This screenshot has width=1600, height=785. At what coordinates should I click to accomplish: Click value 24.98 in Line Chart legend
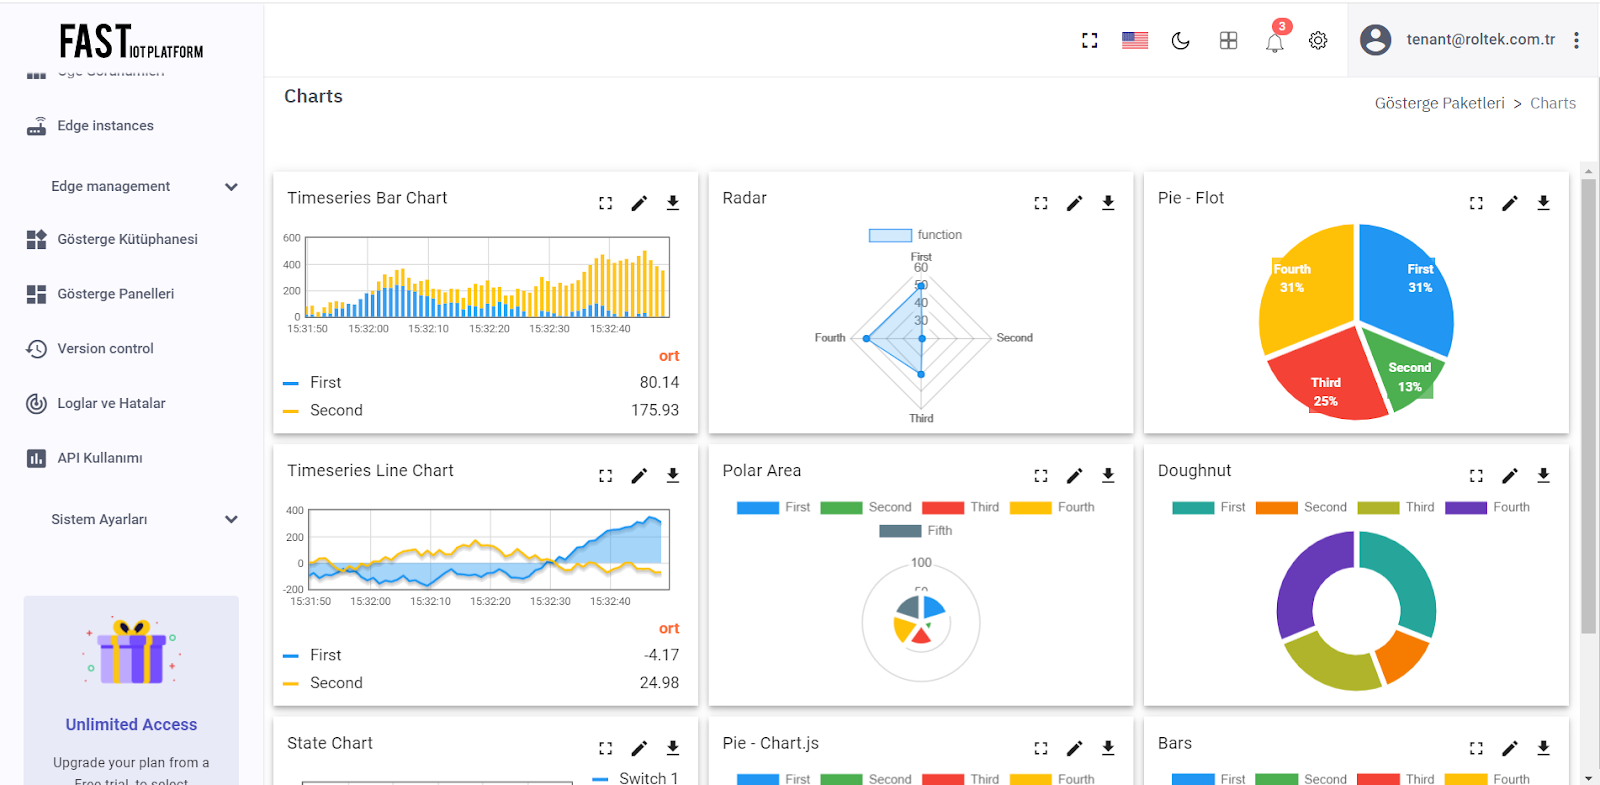[x=659, y=683]
